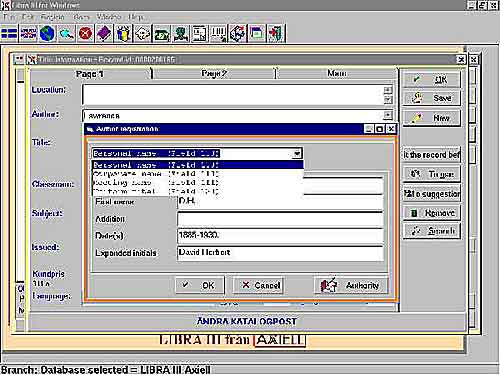The image size is (500, 375).
Task: Click the form layout toolbar icon
Action: click(x=200, y=34)
